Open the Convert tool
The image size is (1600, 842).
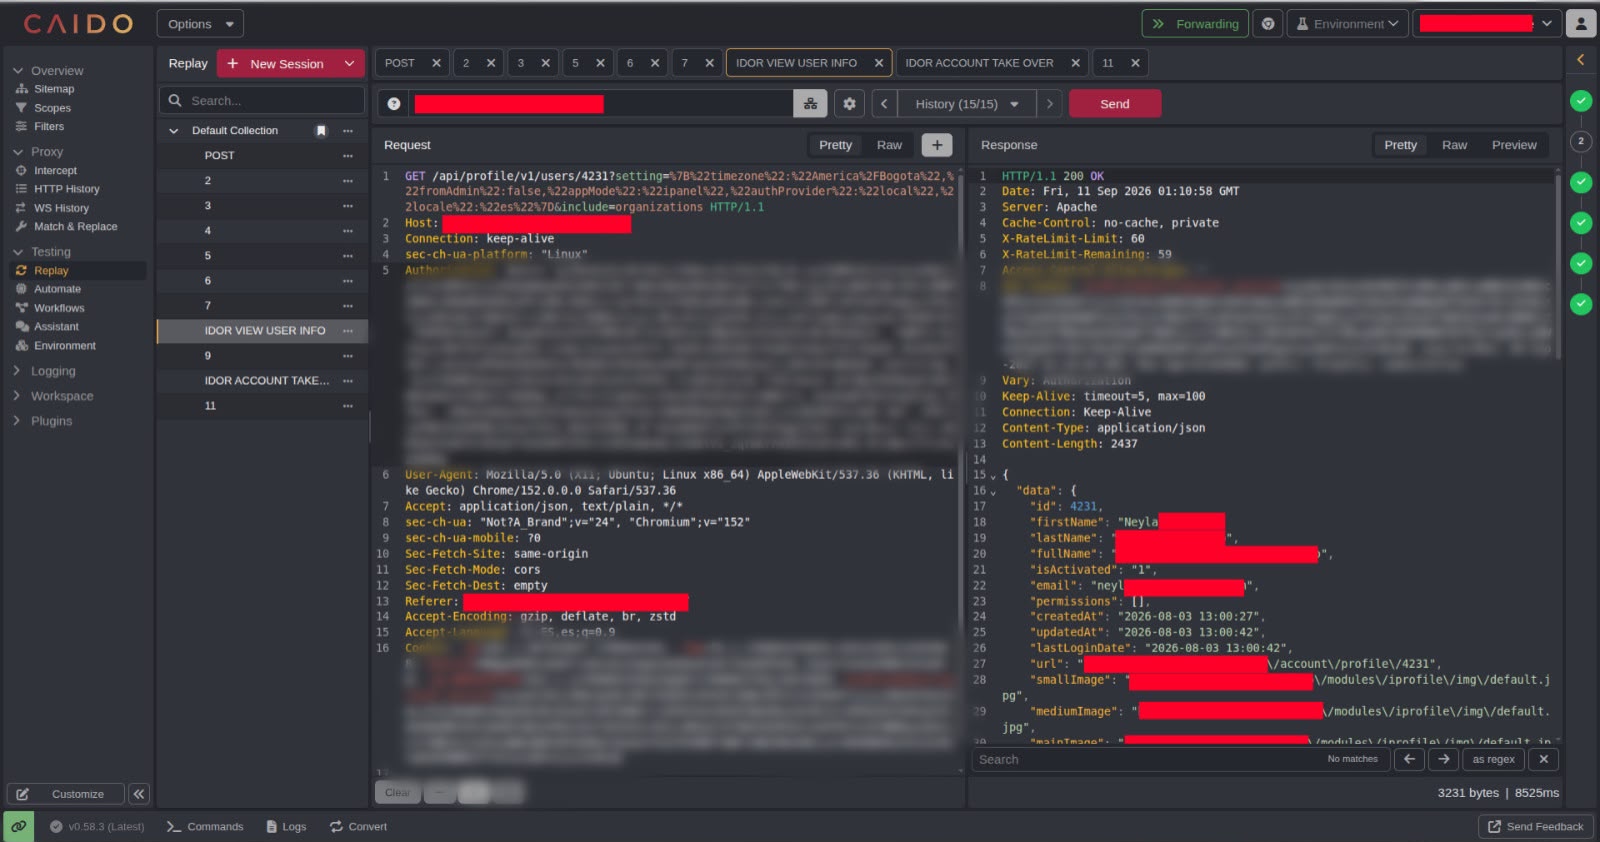tap(358, 827)
